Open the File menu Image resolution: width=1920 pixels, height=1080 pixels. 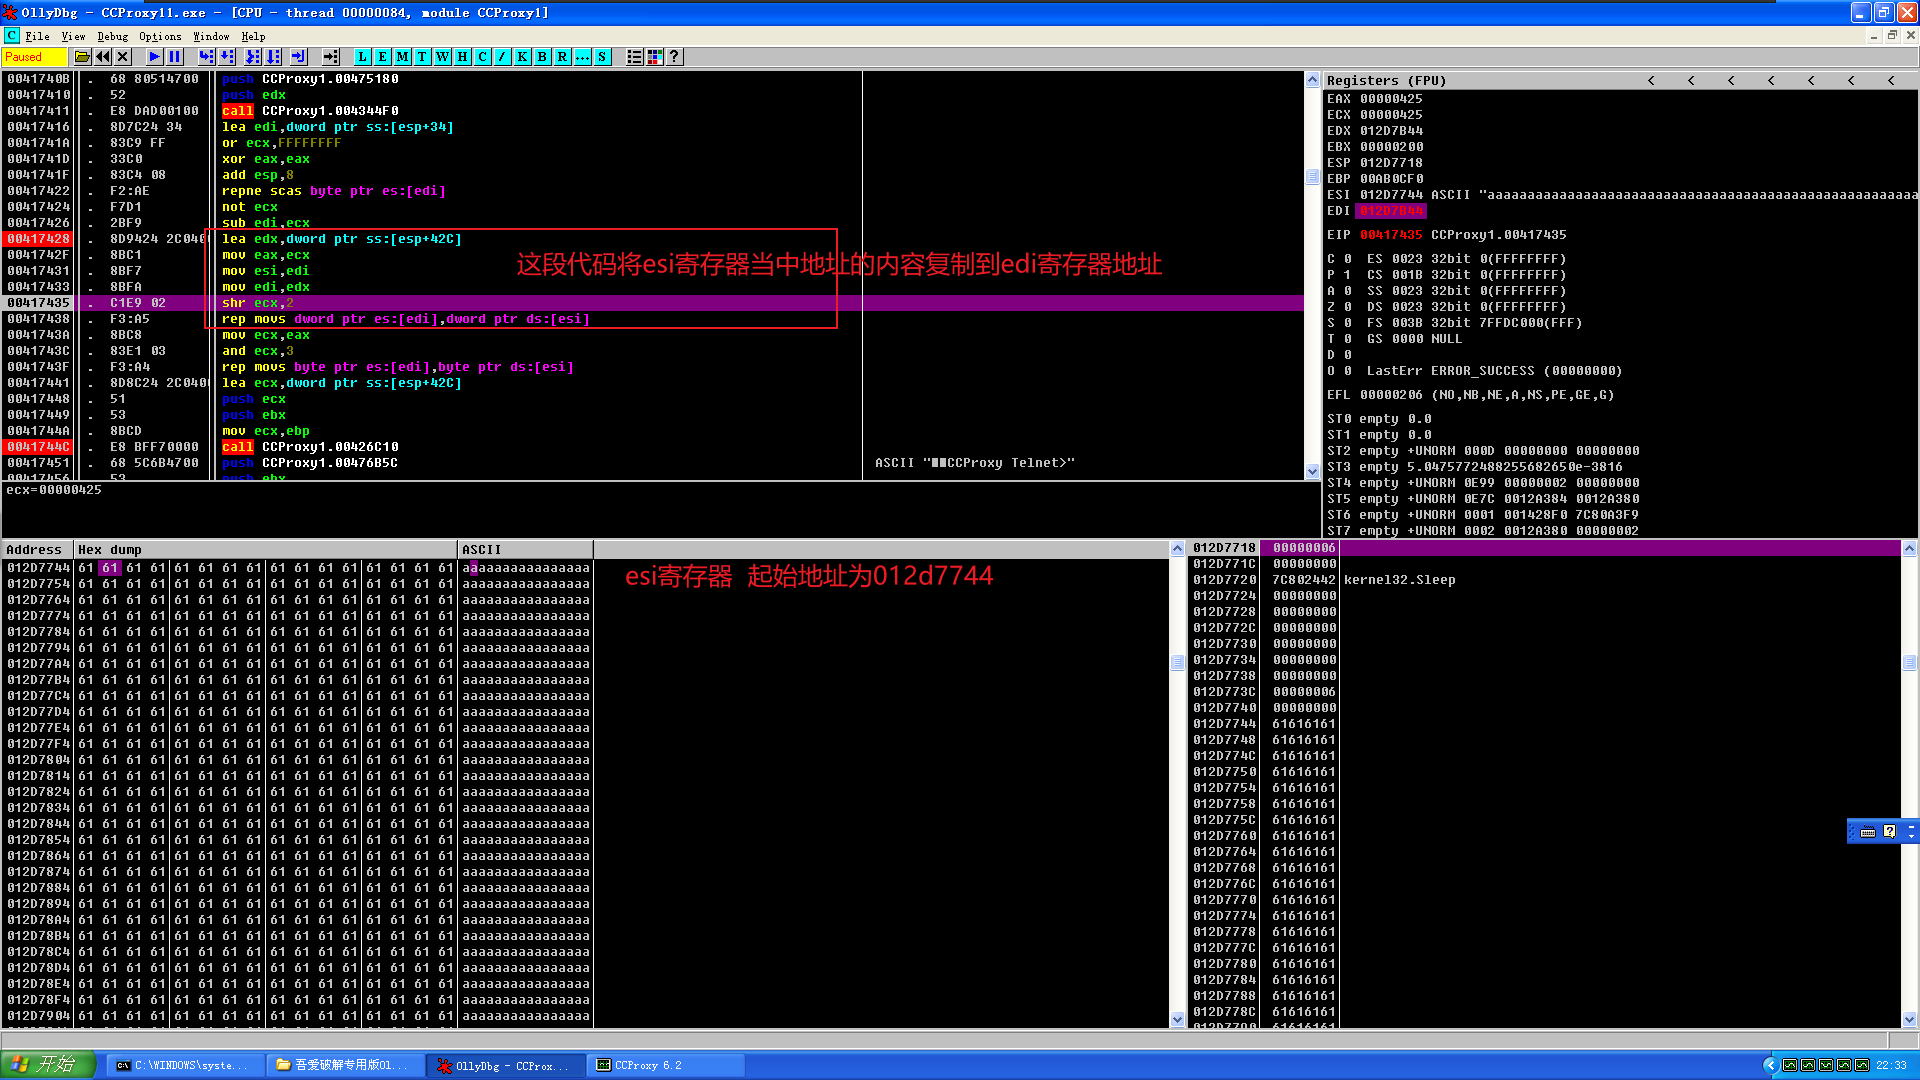coord(38,36)
